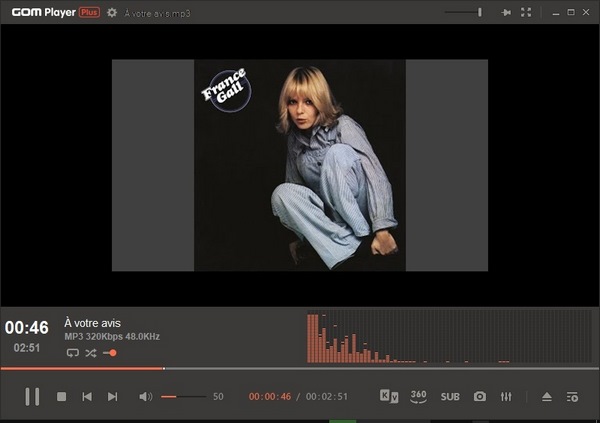Click the France Gall album artwork
Viewport: 600px width, 423px height.
click(300, 165)
